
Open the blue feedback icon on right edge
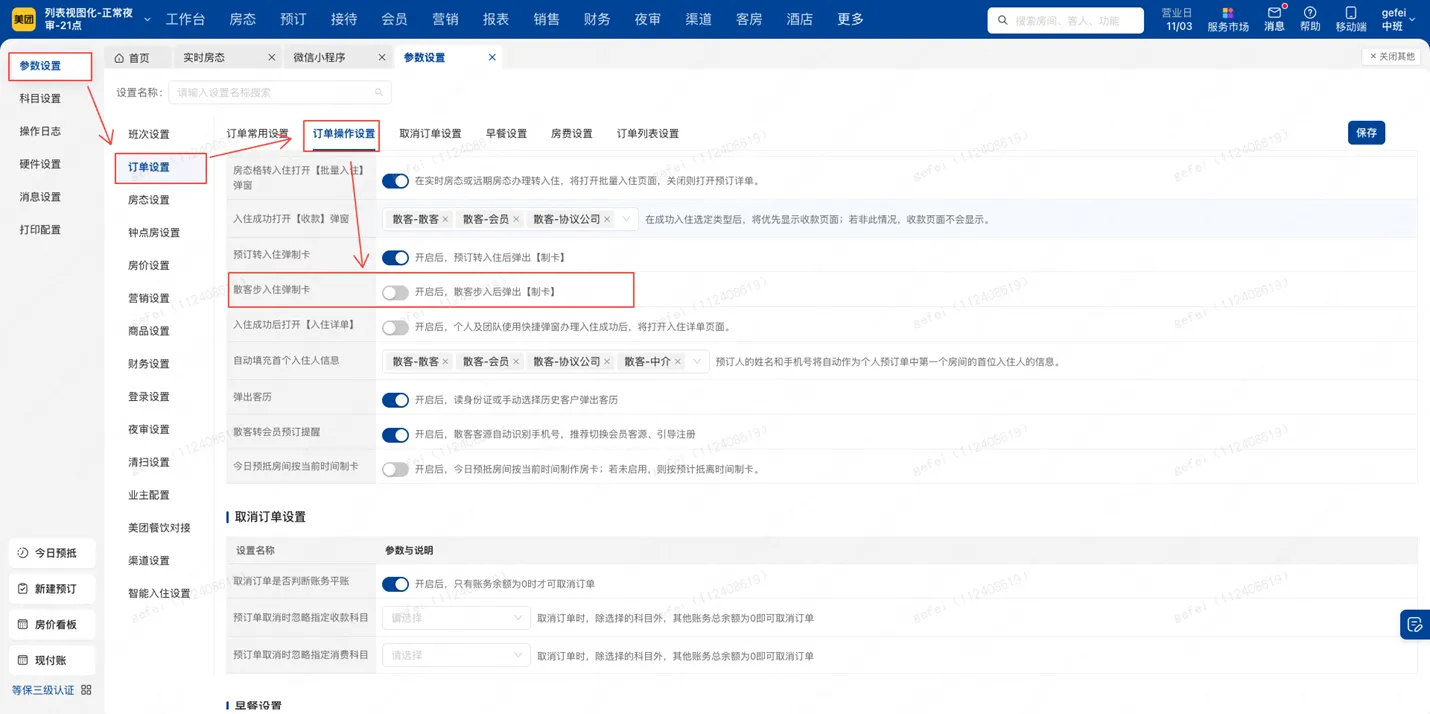pyautogui.click(x=1415, y=624)
